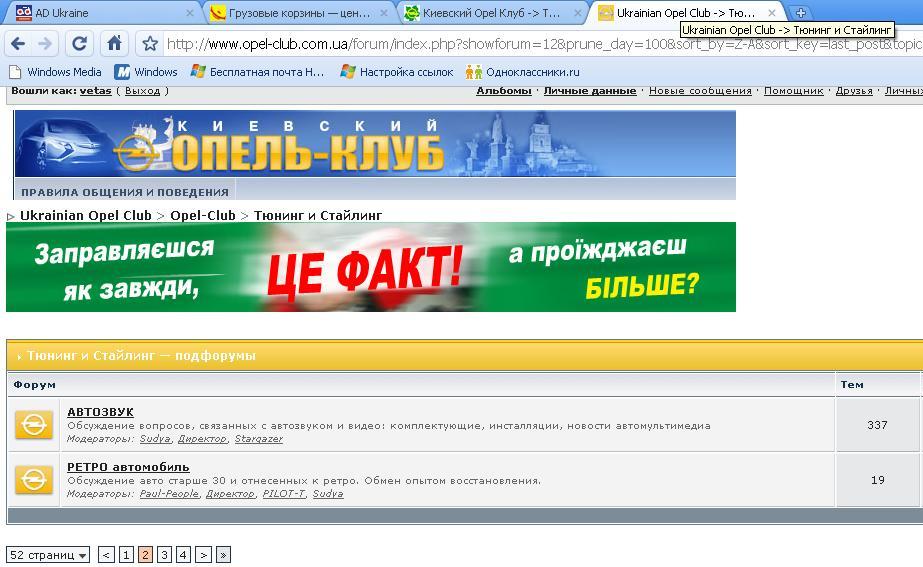Click the Тюнинг и Стайлинг breadcrumb text
Viewport: 923px width, 567px height.
coord(318,215)
